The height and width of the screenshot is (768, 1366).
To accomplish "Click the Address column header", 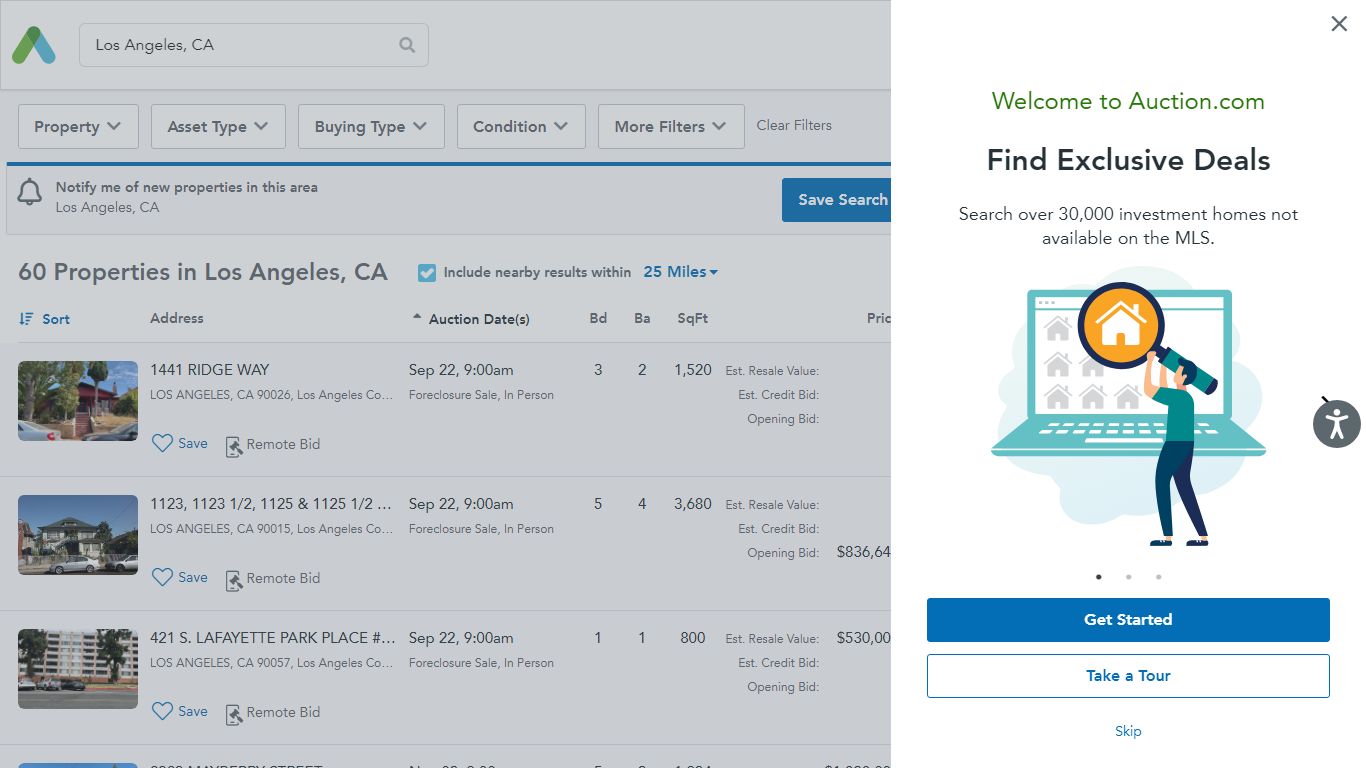I will [x=177, y=318].
